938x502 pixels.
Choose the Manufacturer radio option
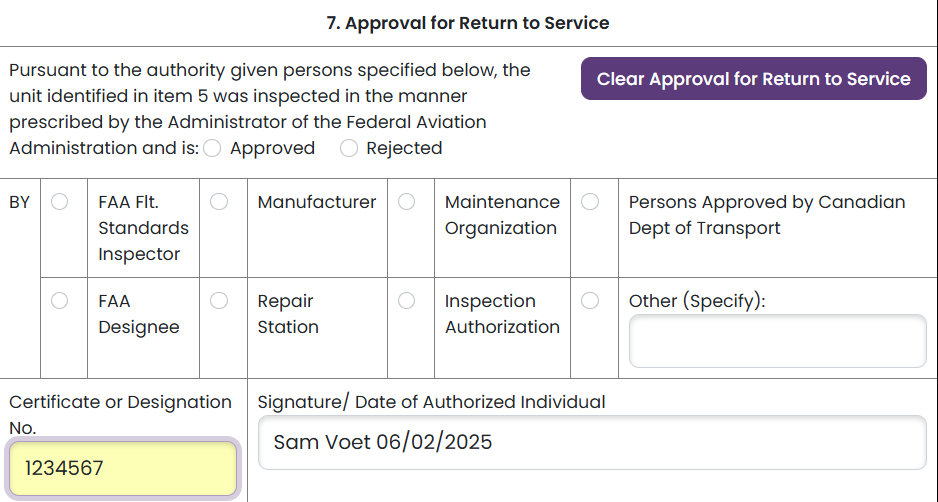219,202
